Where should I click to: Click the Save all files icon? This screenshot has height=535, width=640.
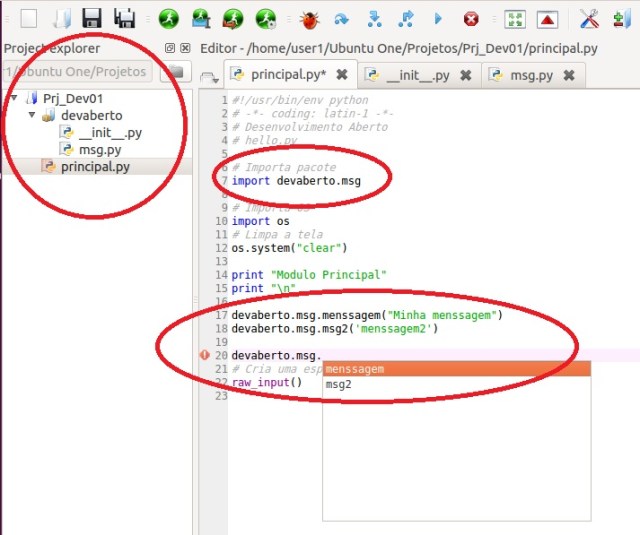pos(125,18)
